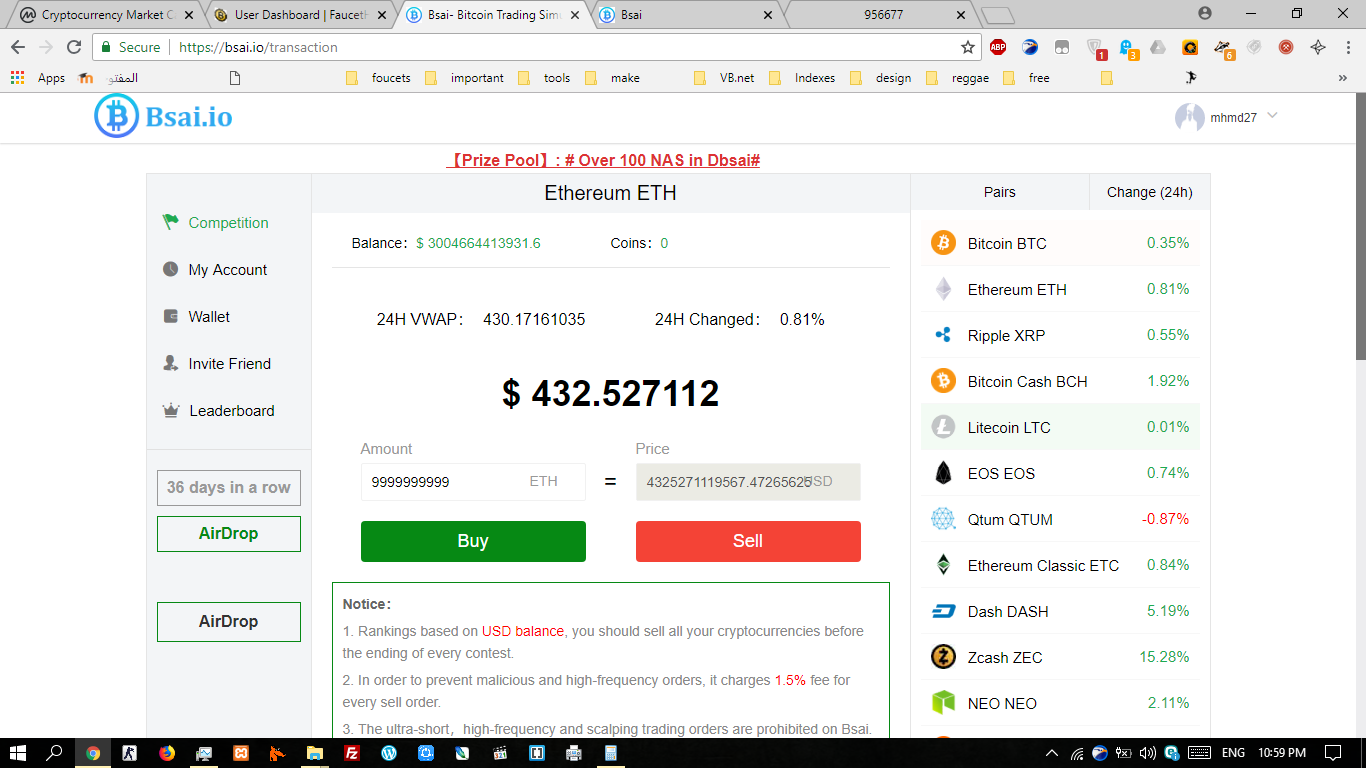Open the Windows notification center icon

[x=1333, y=753]
